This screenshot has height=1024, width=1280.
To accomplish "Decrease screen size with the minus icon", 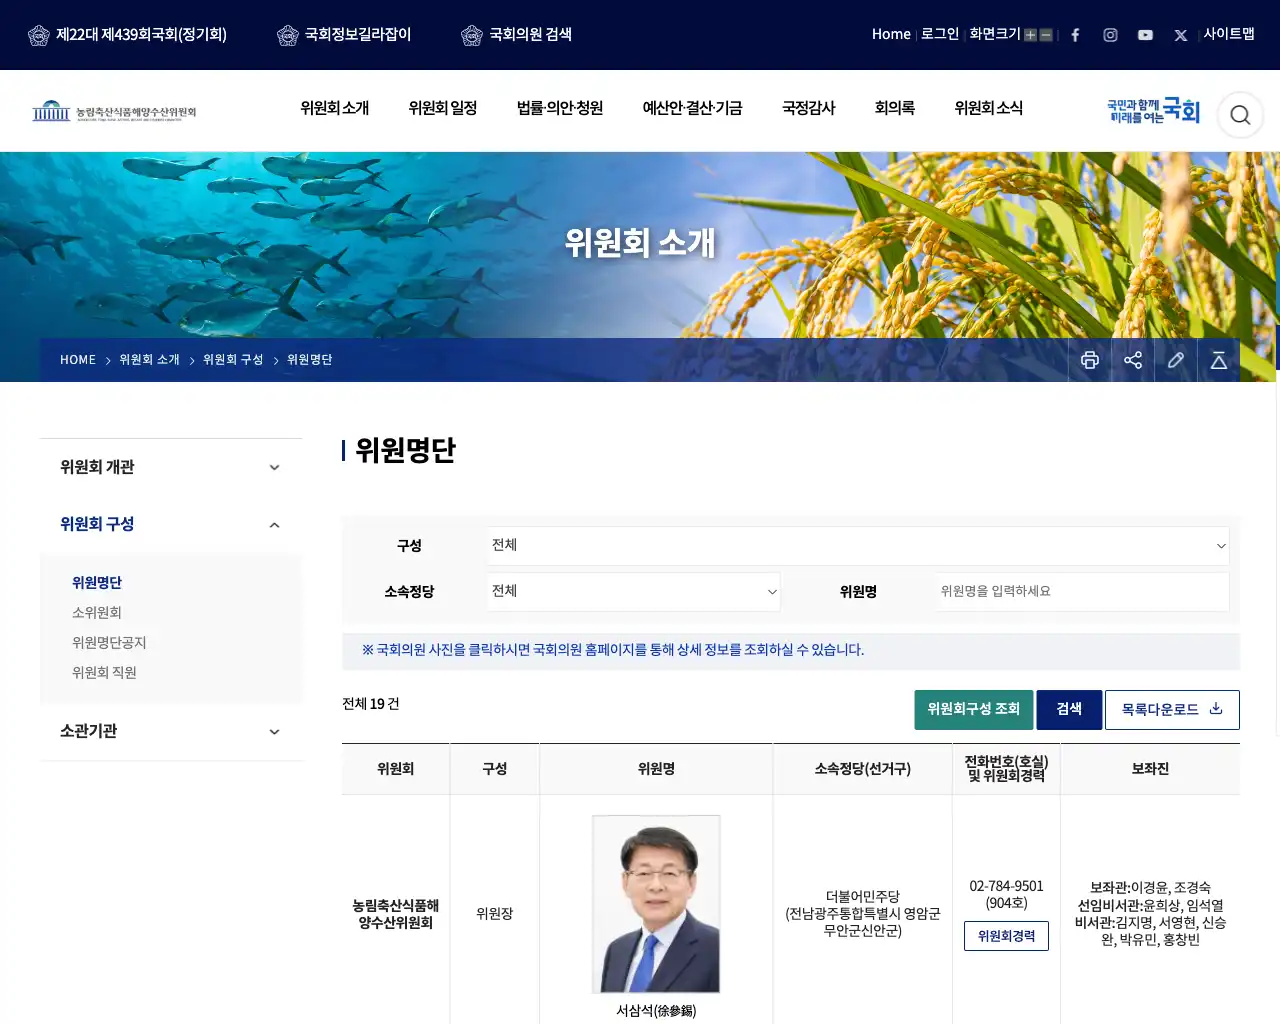I will click(1046, 35).
